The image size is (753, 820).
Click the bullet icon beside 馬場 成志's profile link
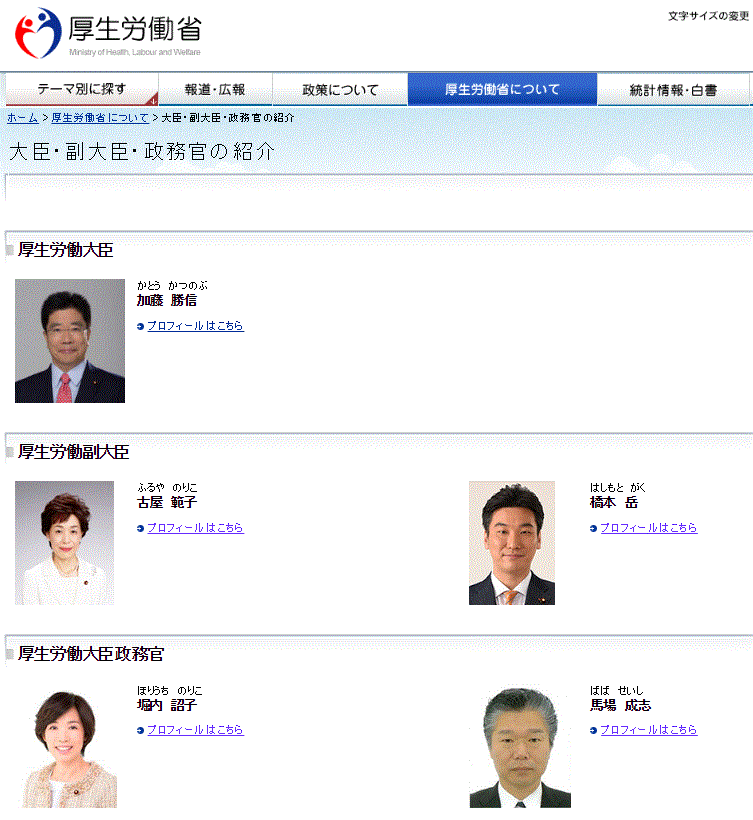point(593,730)
